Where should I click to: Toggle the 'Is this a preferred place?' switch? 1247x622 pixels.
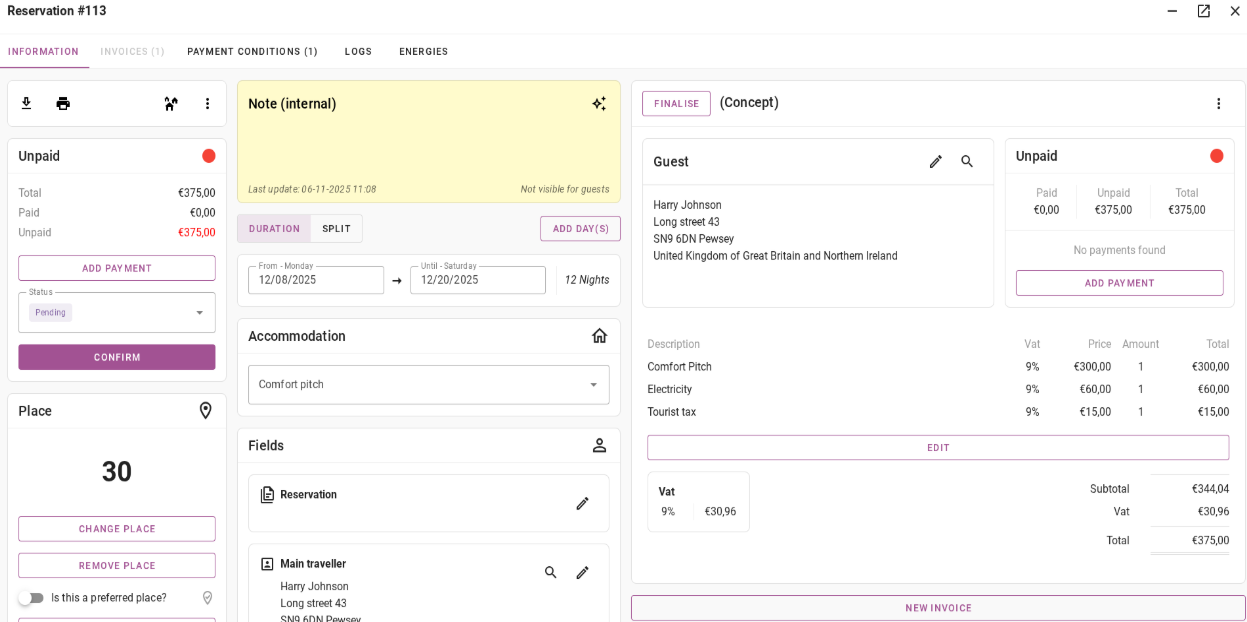(31, 598)
